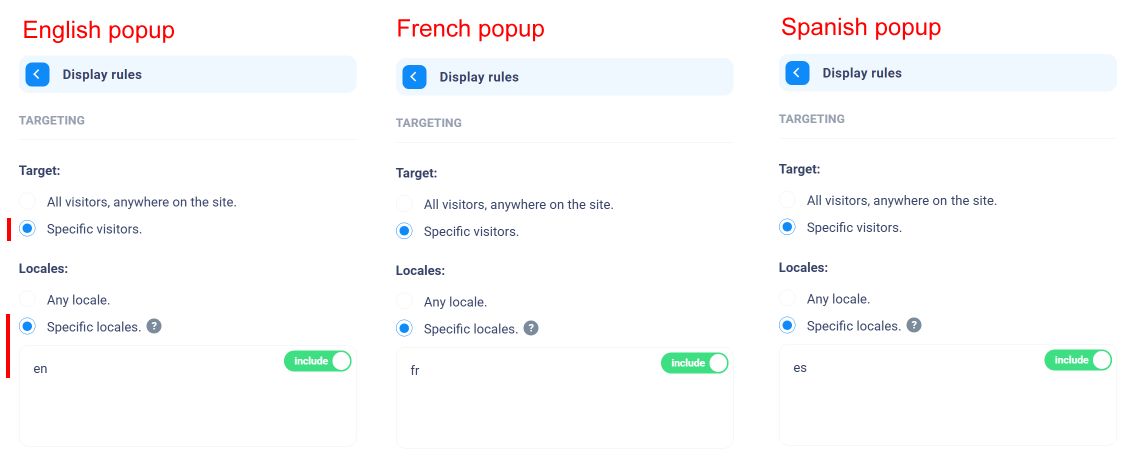
Task: Select 'All visitors' radio in Spanish popup
Action: point(787,201)
